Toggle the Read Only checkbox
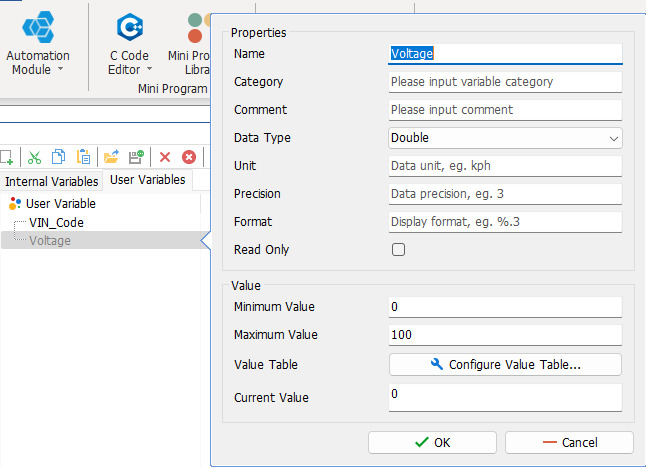This screenshot has width=646, height=467. coord(398,250)
